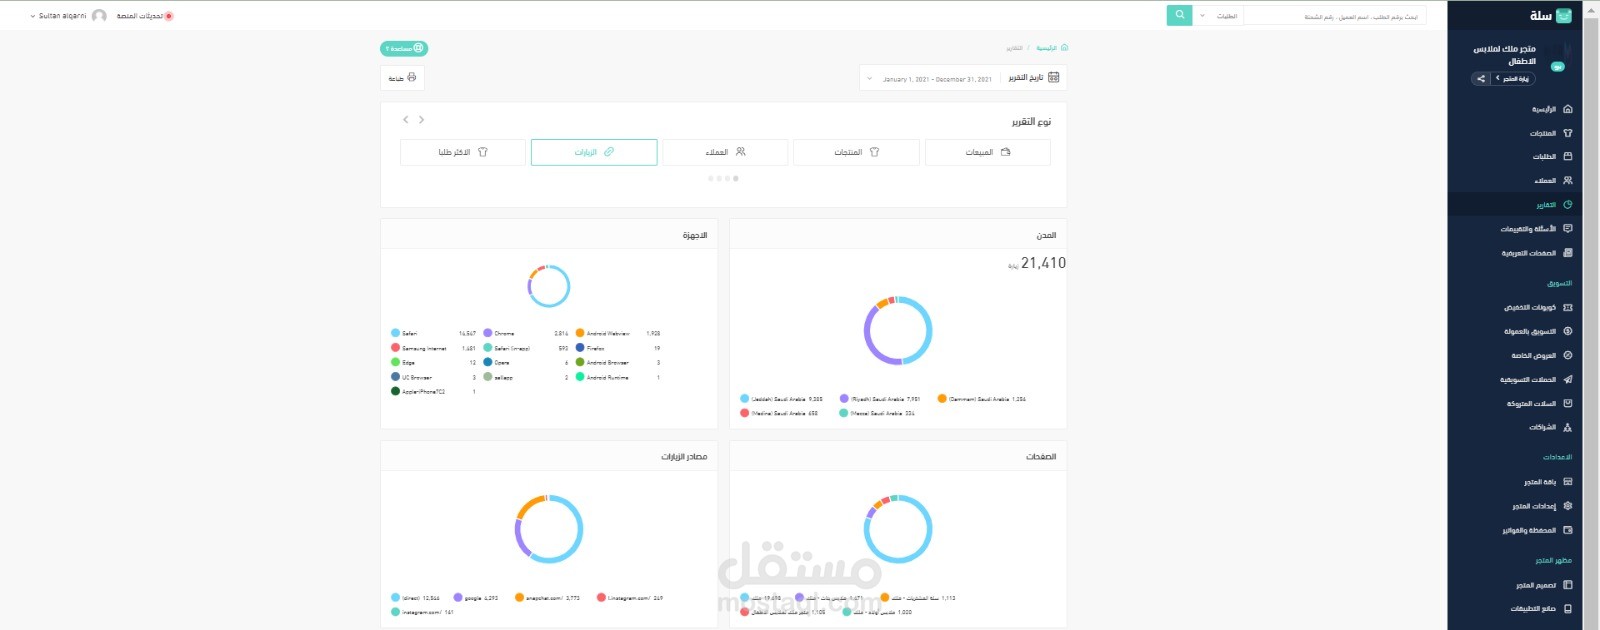Click the devices الاجهزة donut chart

click(549, 286)
